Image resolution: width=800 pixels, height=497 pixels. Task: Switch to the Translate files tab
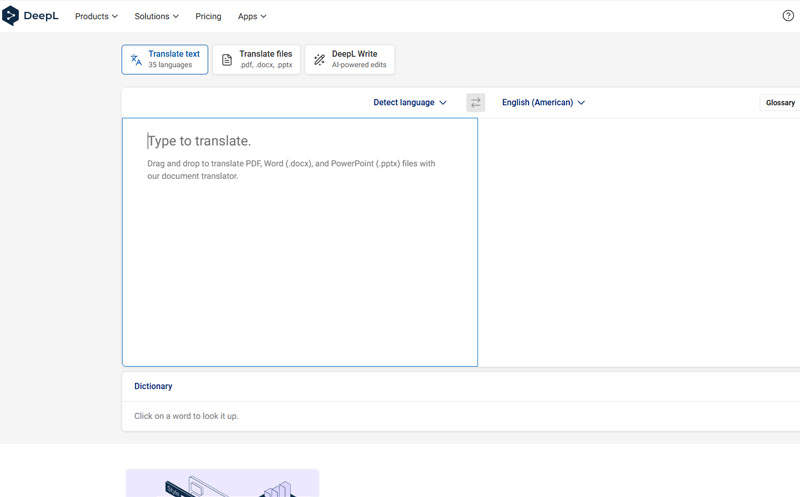pyautogui.click(x=256, y=60)
